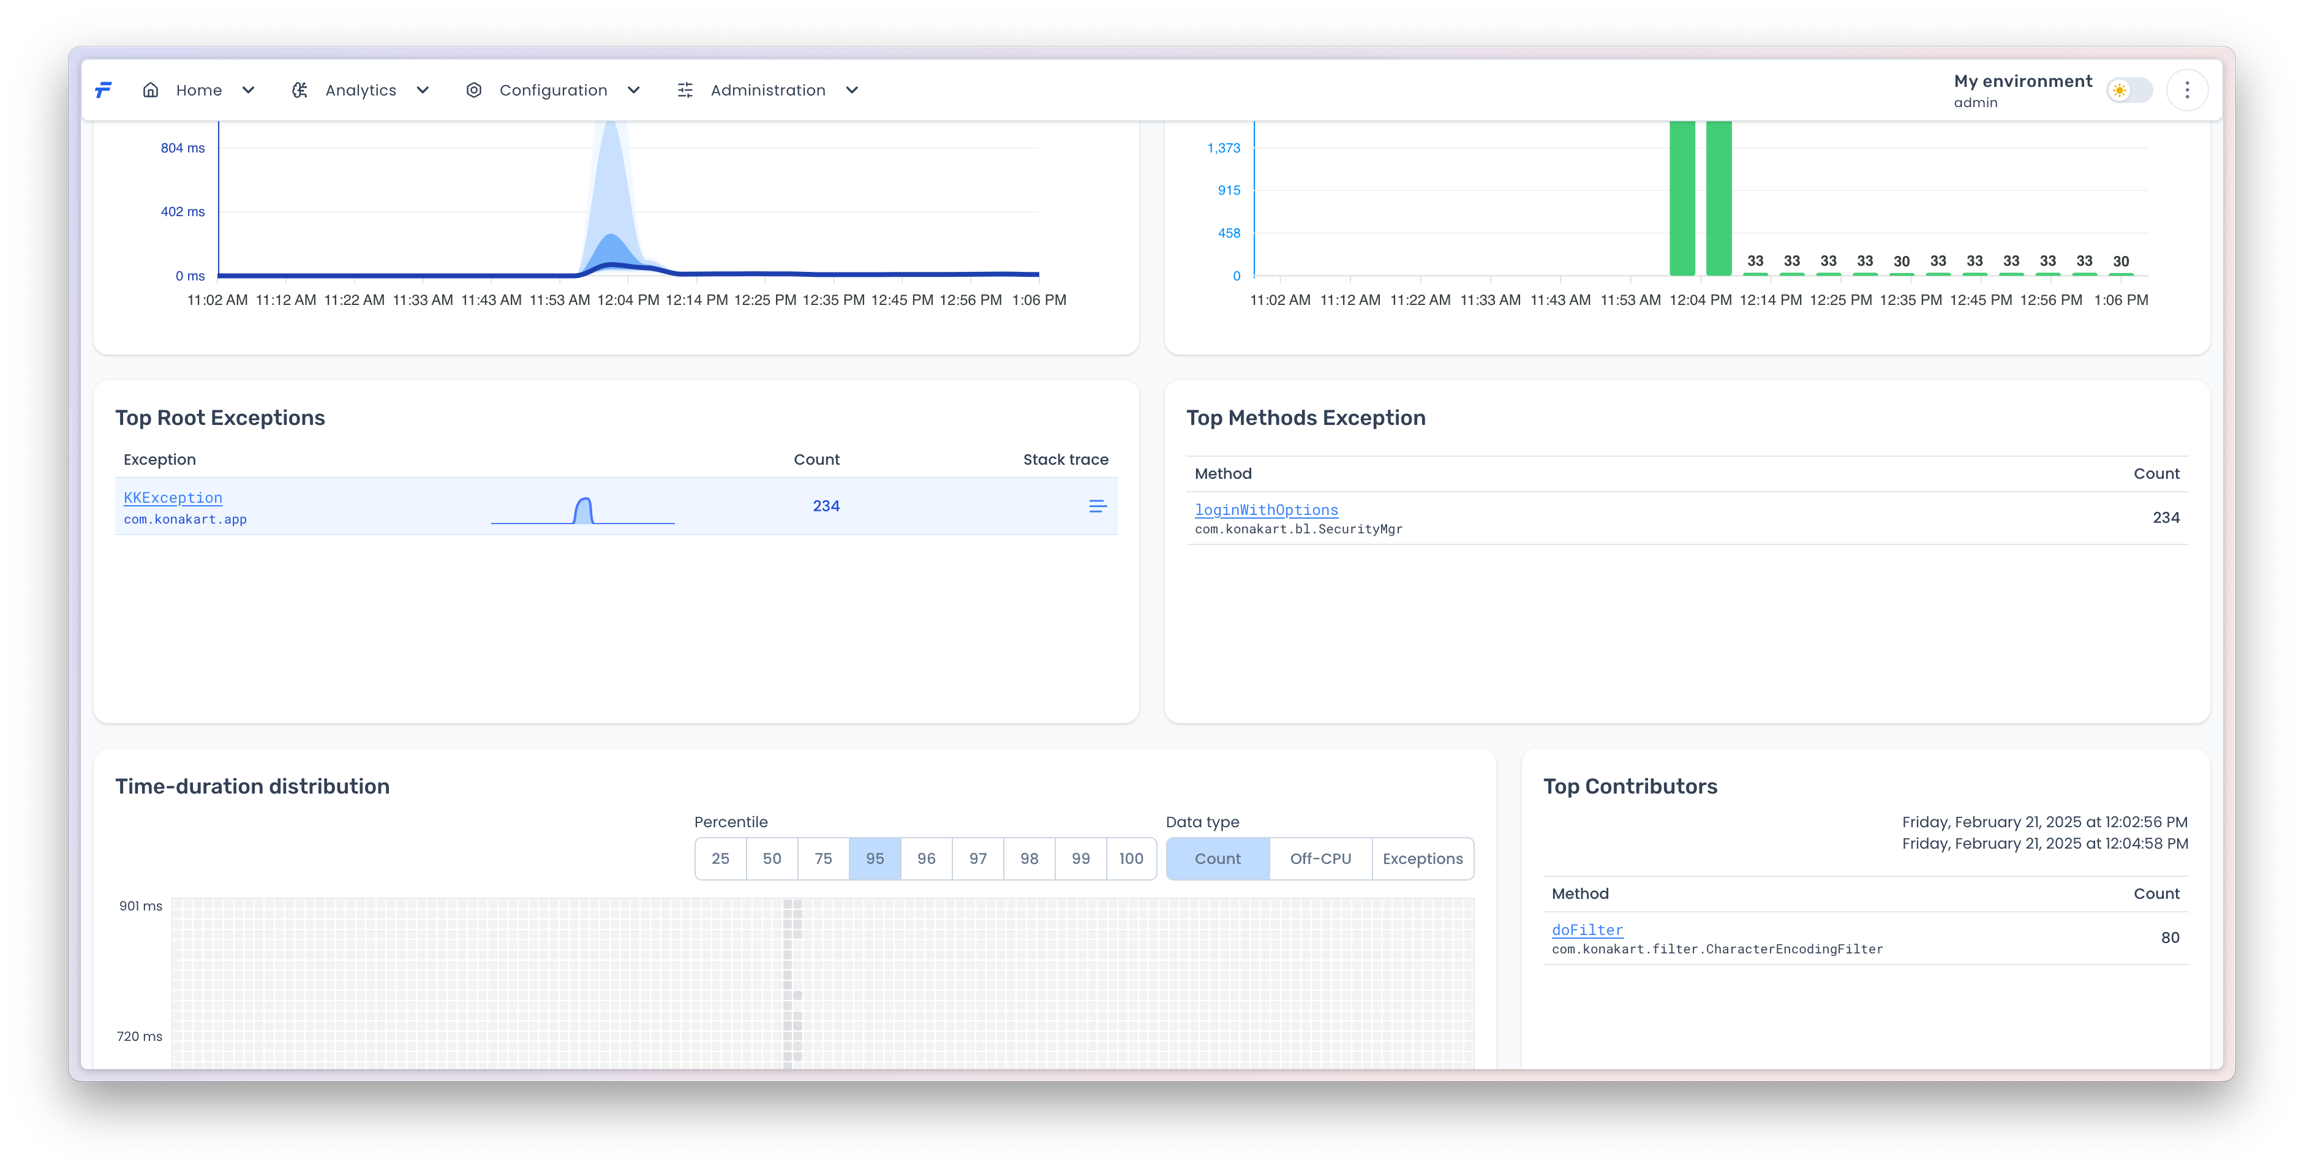Select the Off-CPU data type
The image size is (2304, 1172).
[x=1320, y=859]
